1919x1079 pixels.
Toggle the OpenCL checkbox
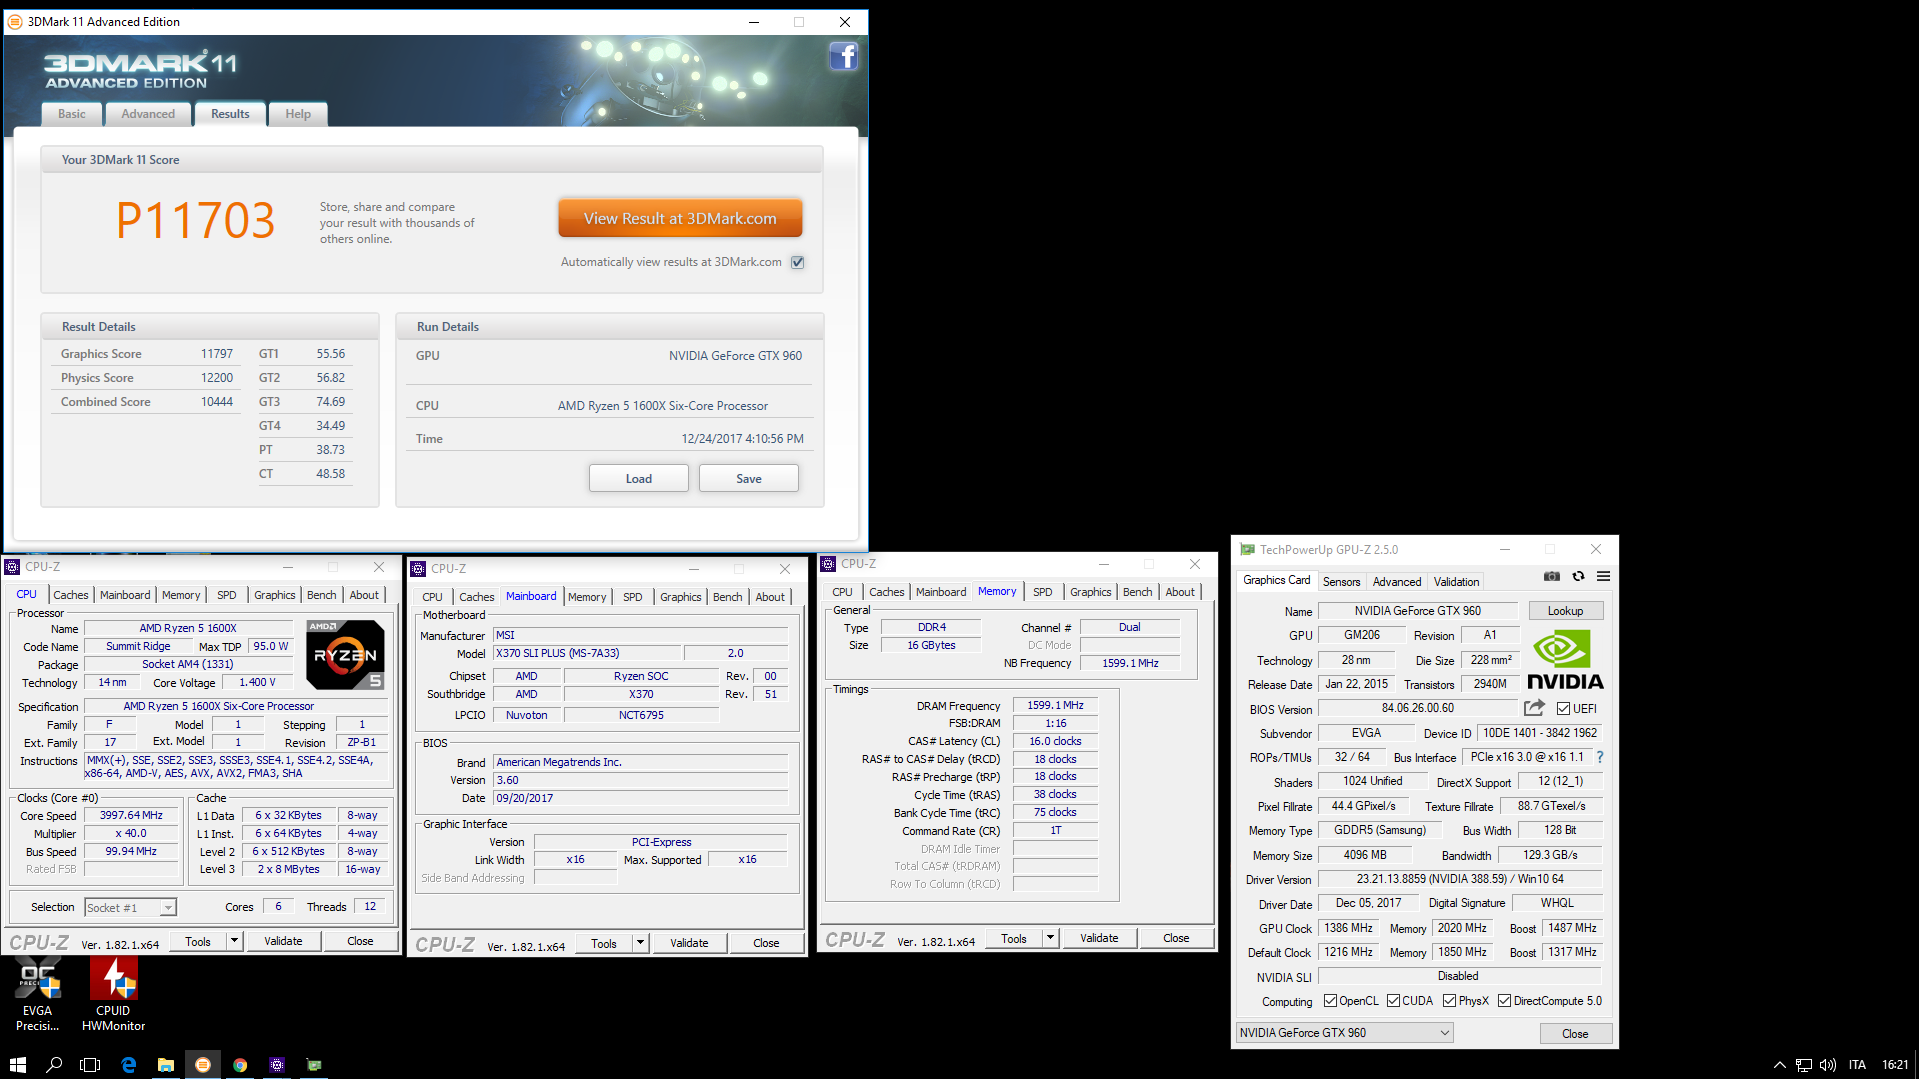tap(1330, 1001)
